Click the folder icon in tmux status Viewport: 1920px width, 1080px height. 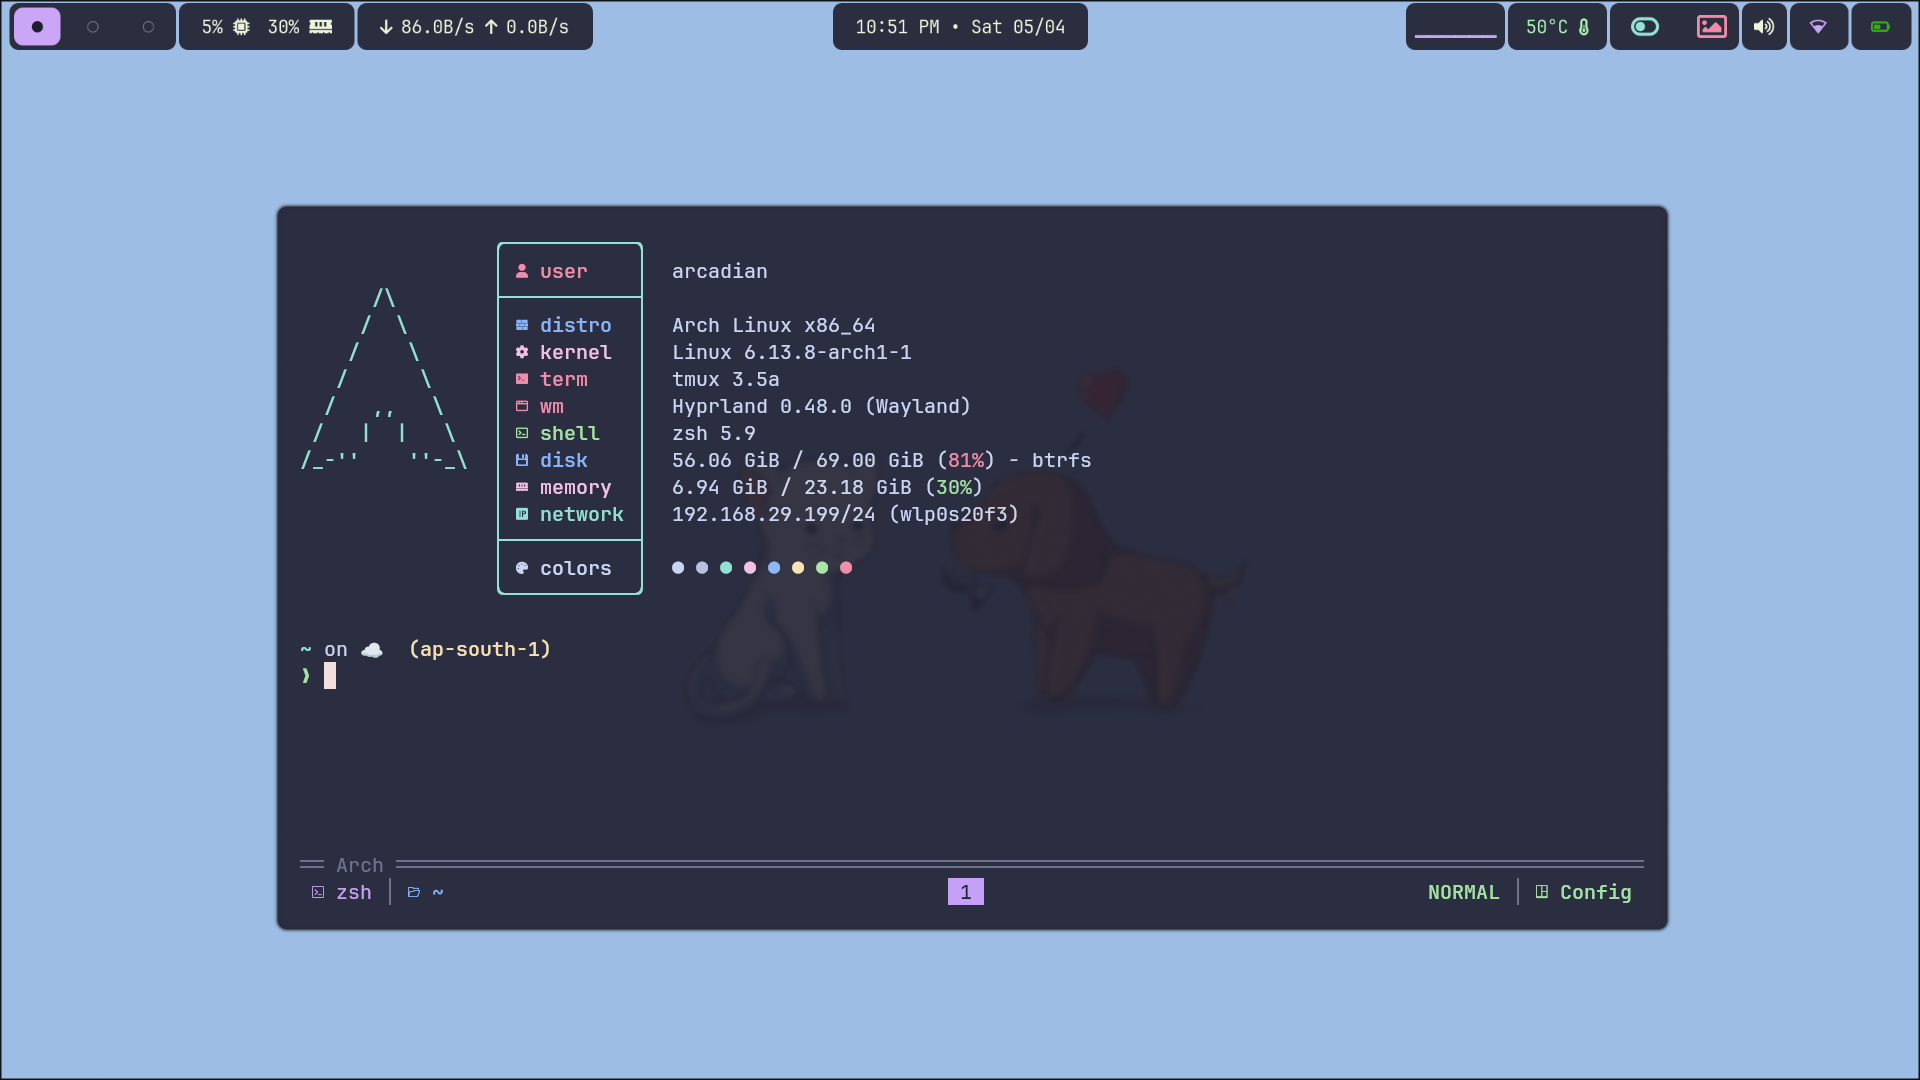(x=414, y=892)
